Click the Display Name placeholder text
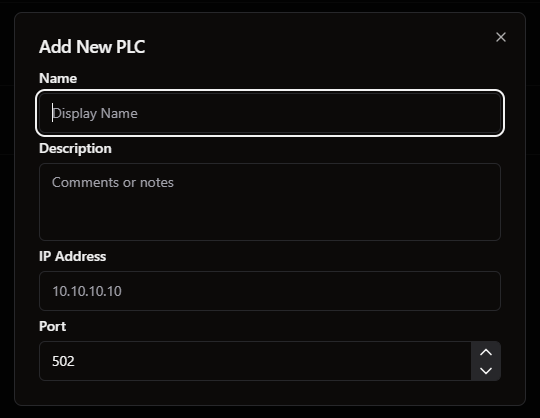This screenshot has height=418, width=540. point(95,114)
